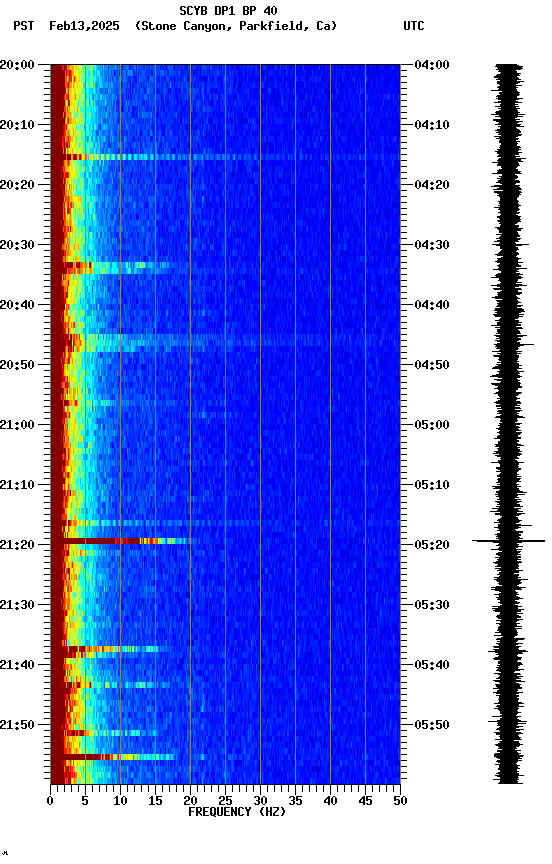Click the frequency axis value 15
The image size is (552, 864).
tap(155, 802)
